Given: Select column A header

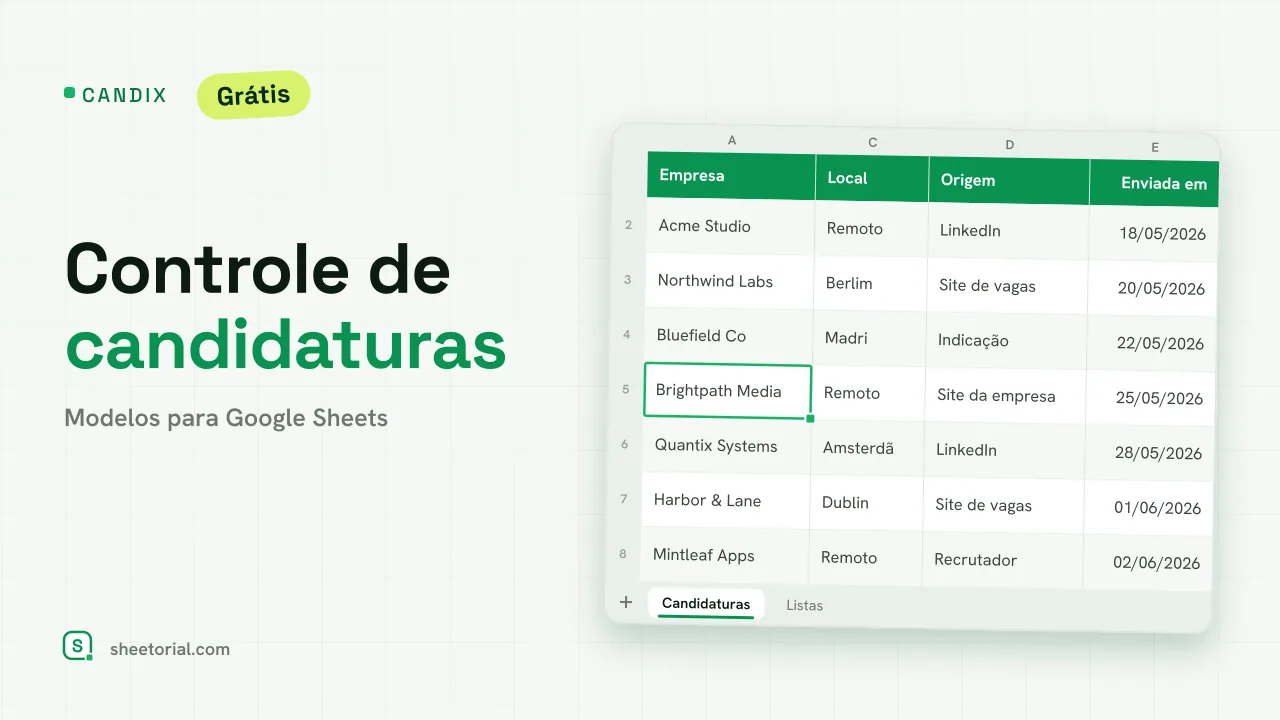Looking at the screenshot, I should pyautogui.click(x=732, y=140).
